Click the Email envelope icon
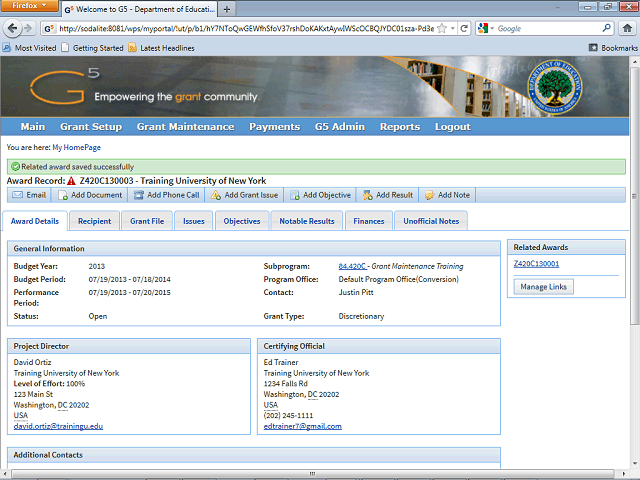 pos(18,195)
